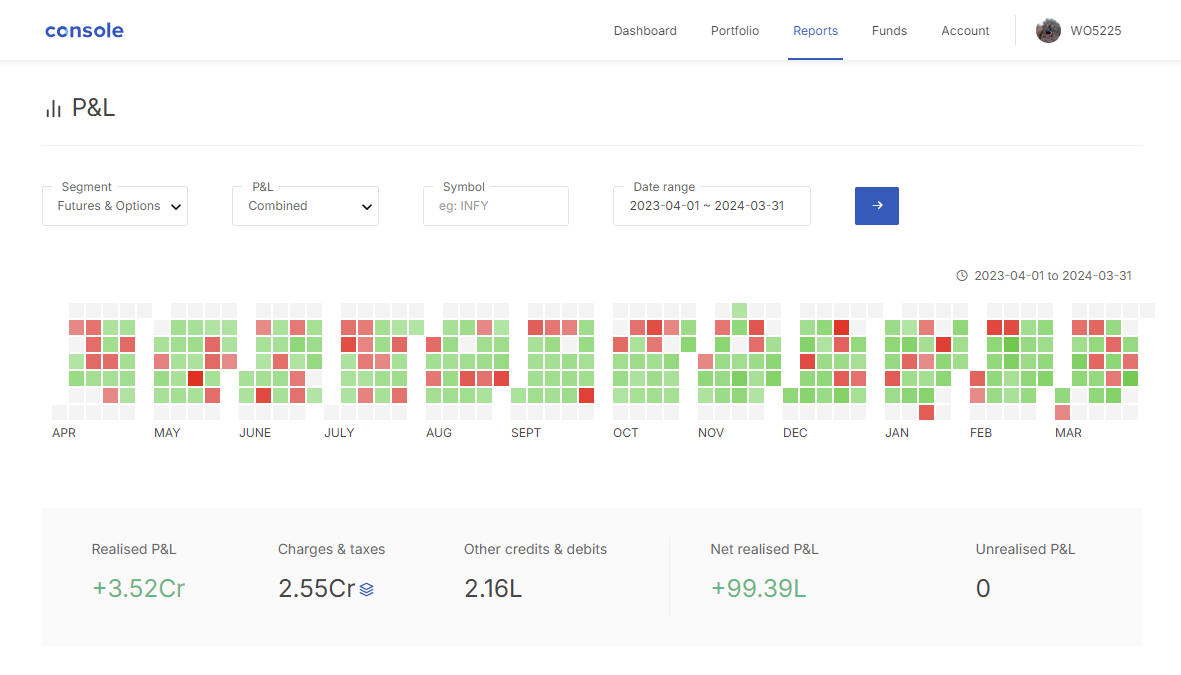Open the Dashboard page

(x=645, y=31)
